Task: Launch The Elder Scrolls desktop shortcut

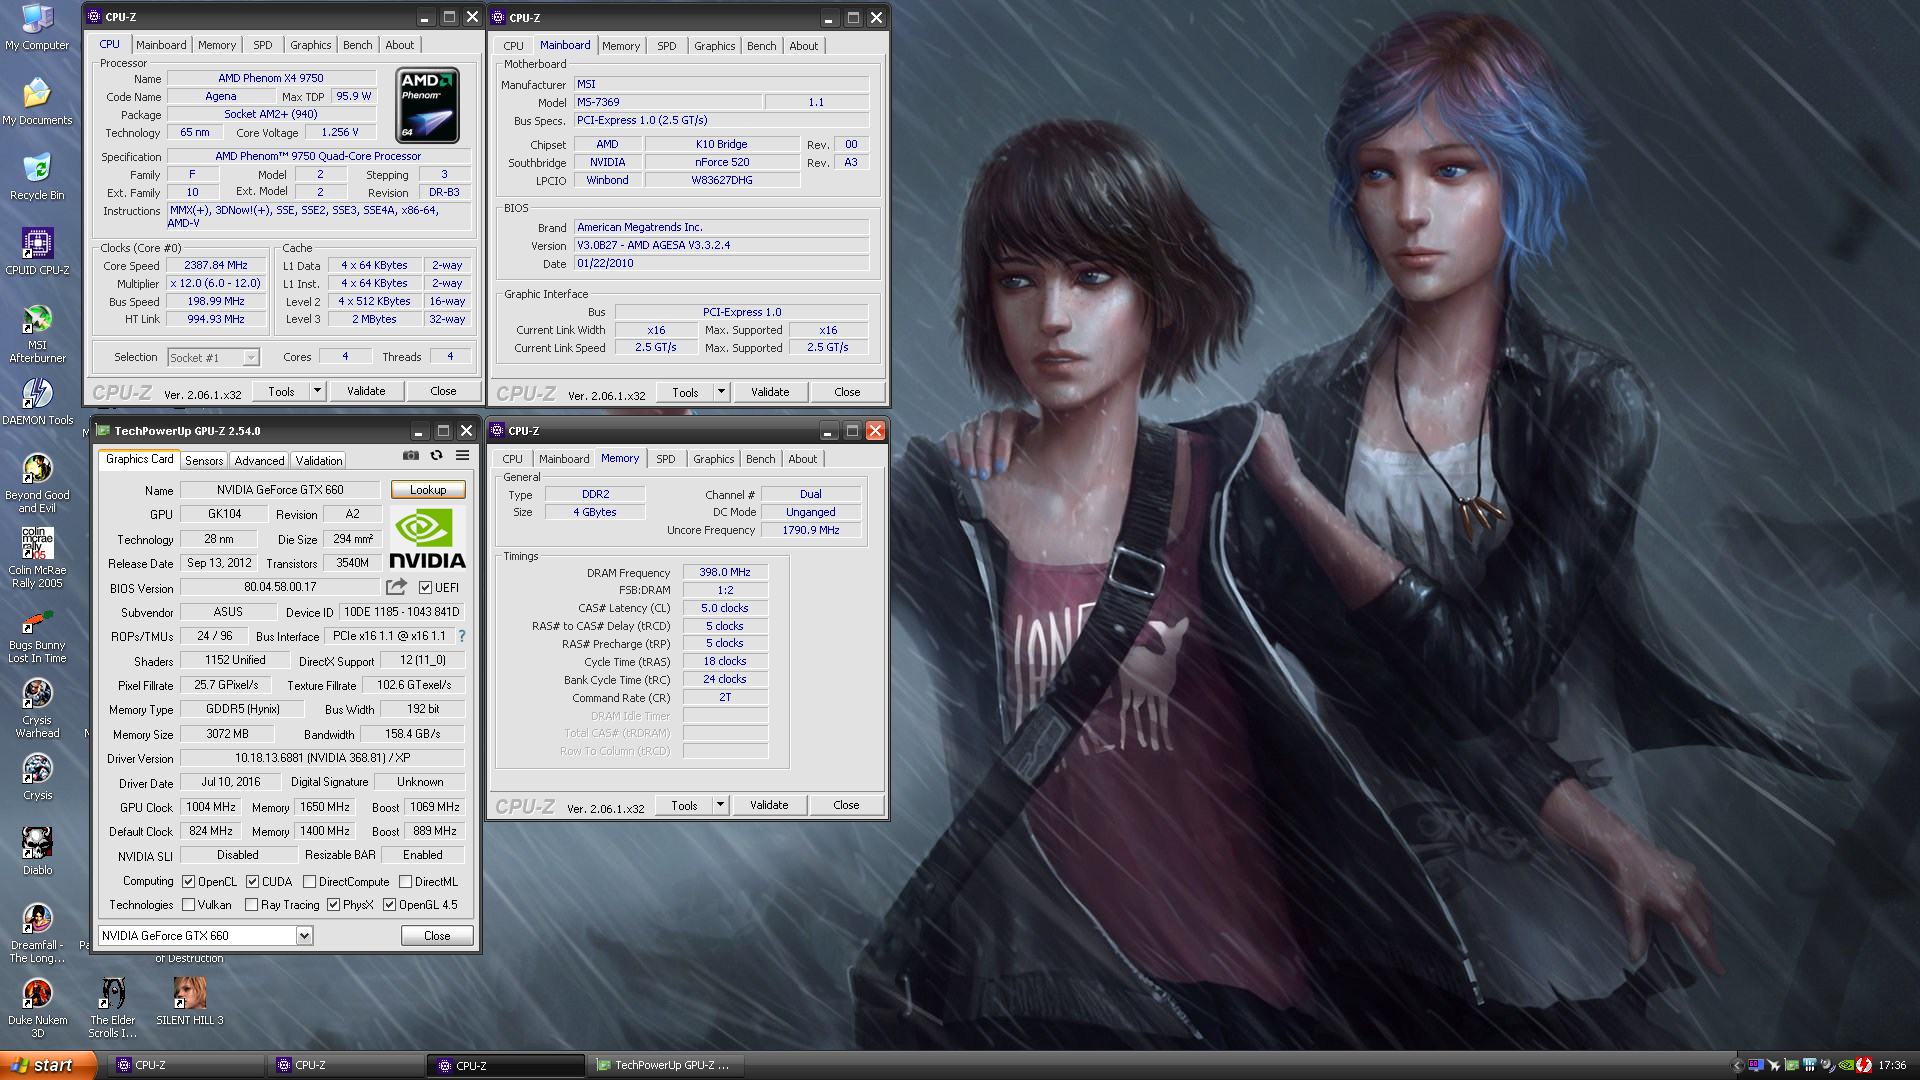Action: [x=113, y=1008]
